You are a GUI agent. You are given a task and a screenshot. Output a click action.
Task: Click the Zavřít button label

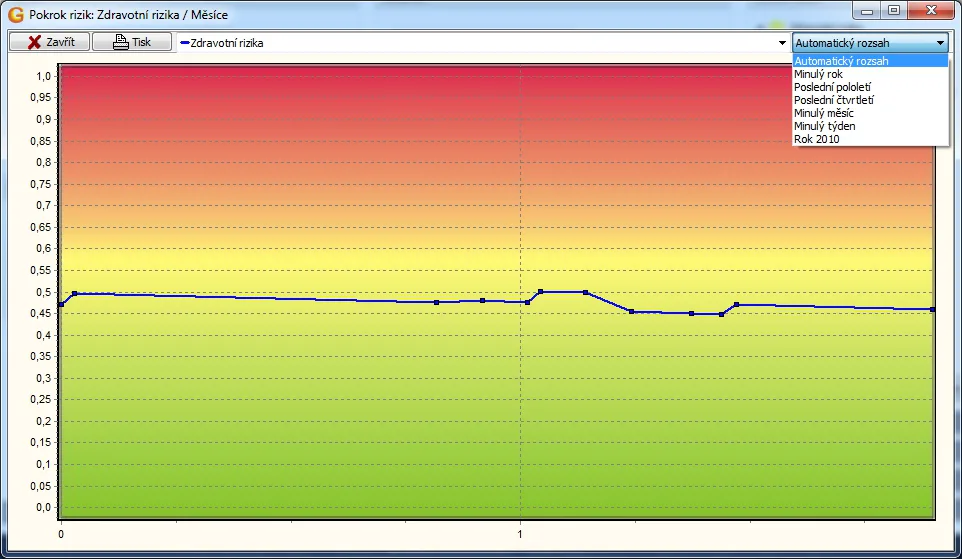60,42
